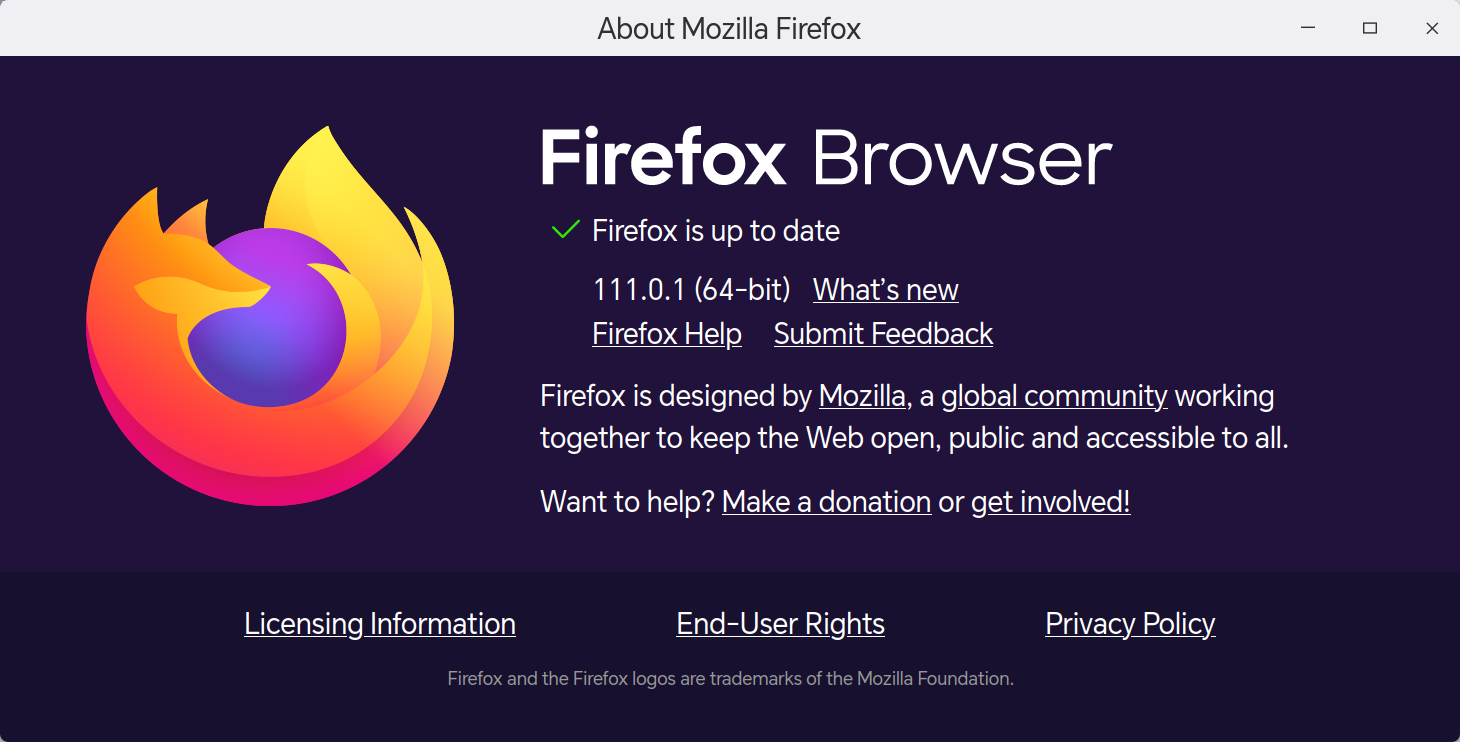This screenshot has width=1460, height=742.
Task: Click Make a donation
Action: point(826,501)
